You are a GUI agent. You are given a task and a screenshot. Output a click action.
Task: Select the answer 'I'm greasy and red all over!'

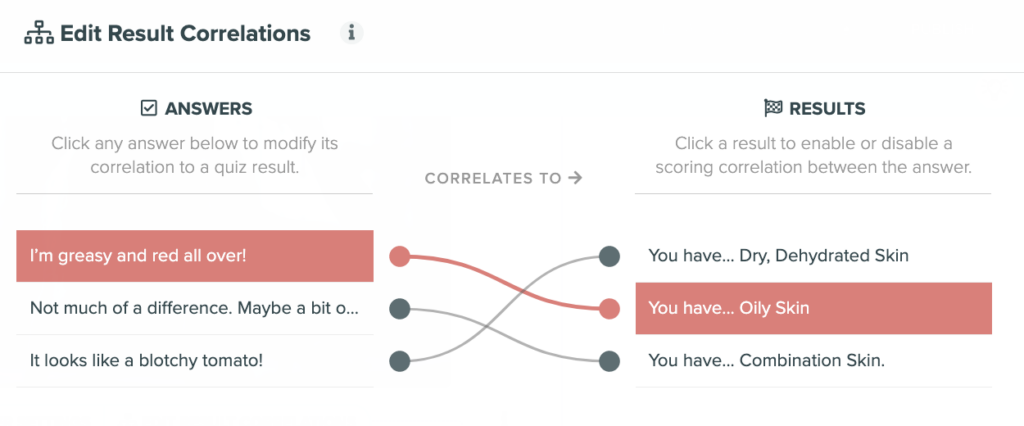pos(195,256)
